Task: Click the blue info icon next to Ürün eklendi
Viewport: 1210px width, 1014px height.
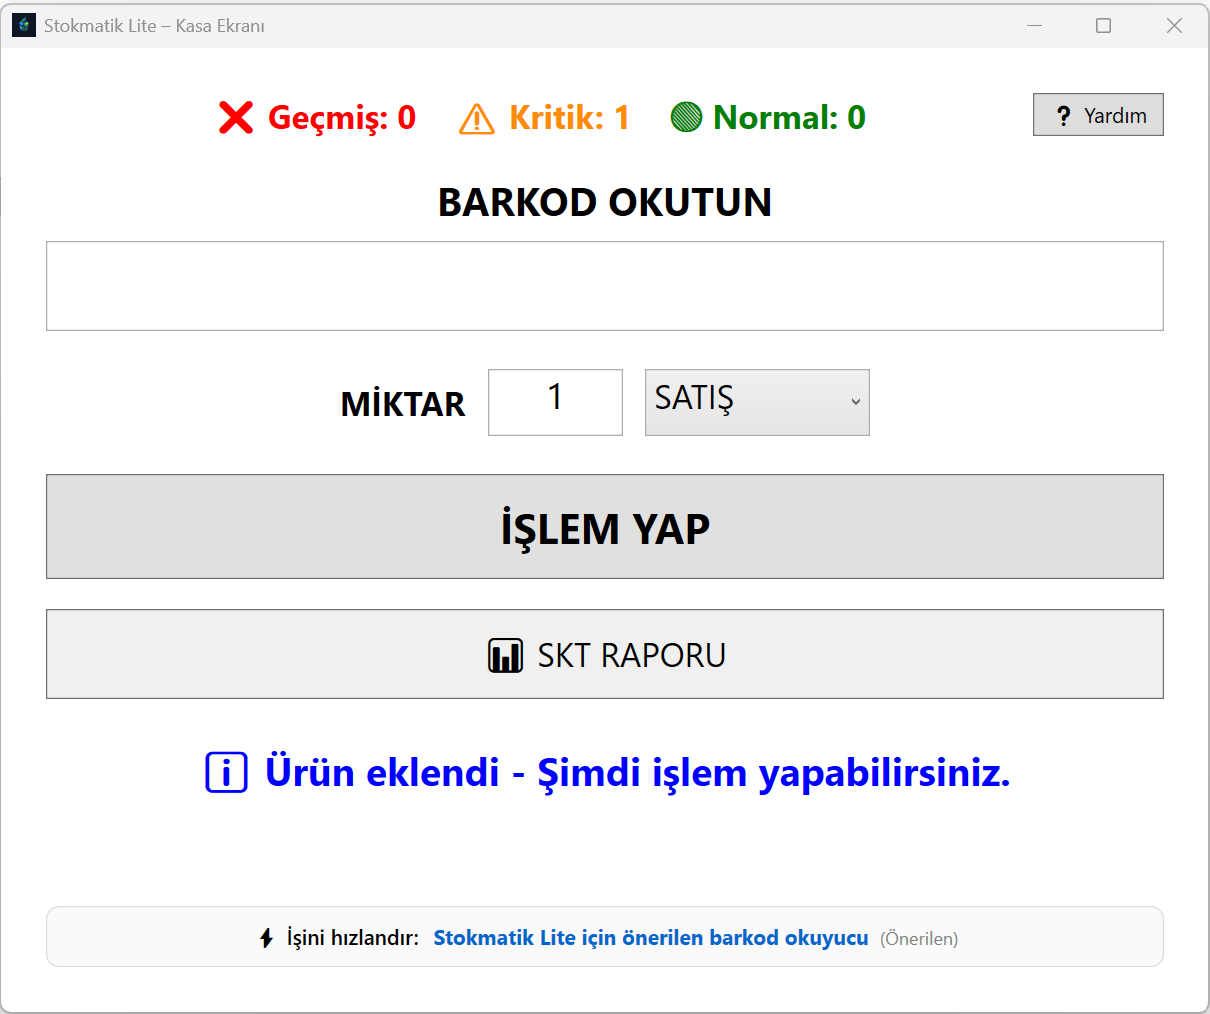Action: coord(226,772)
